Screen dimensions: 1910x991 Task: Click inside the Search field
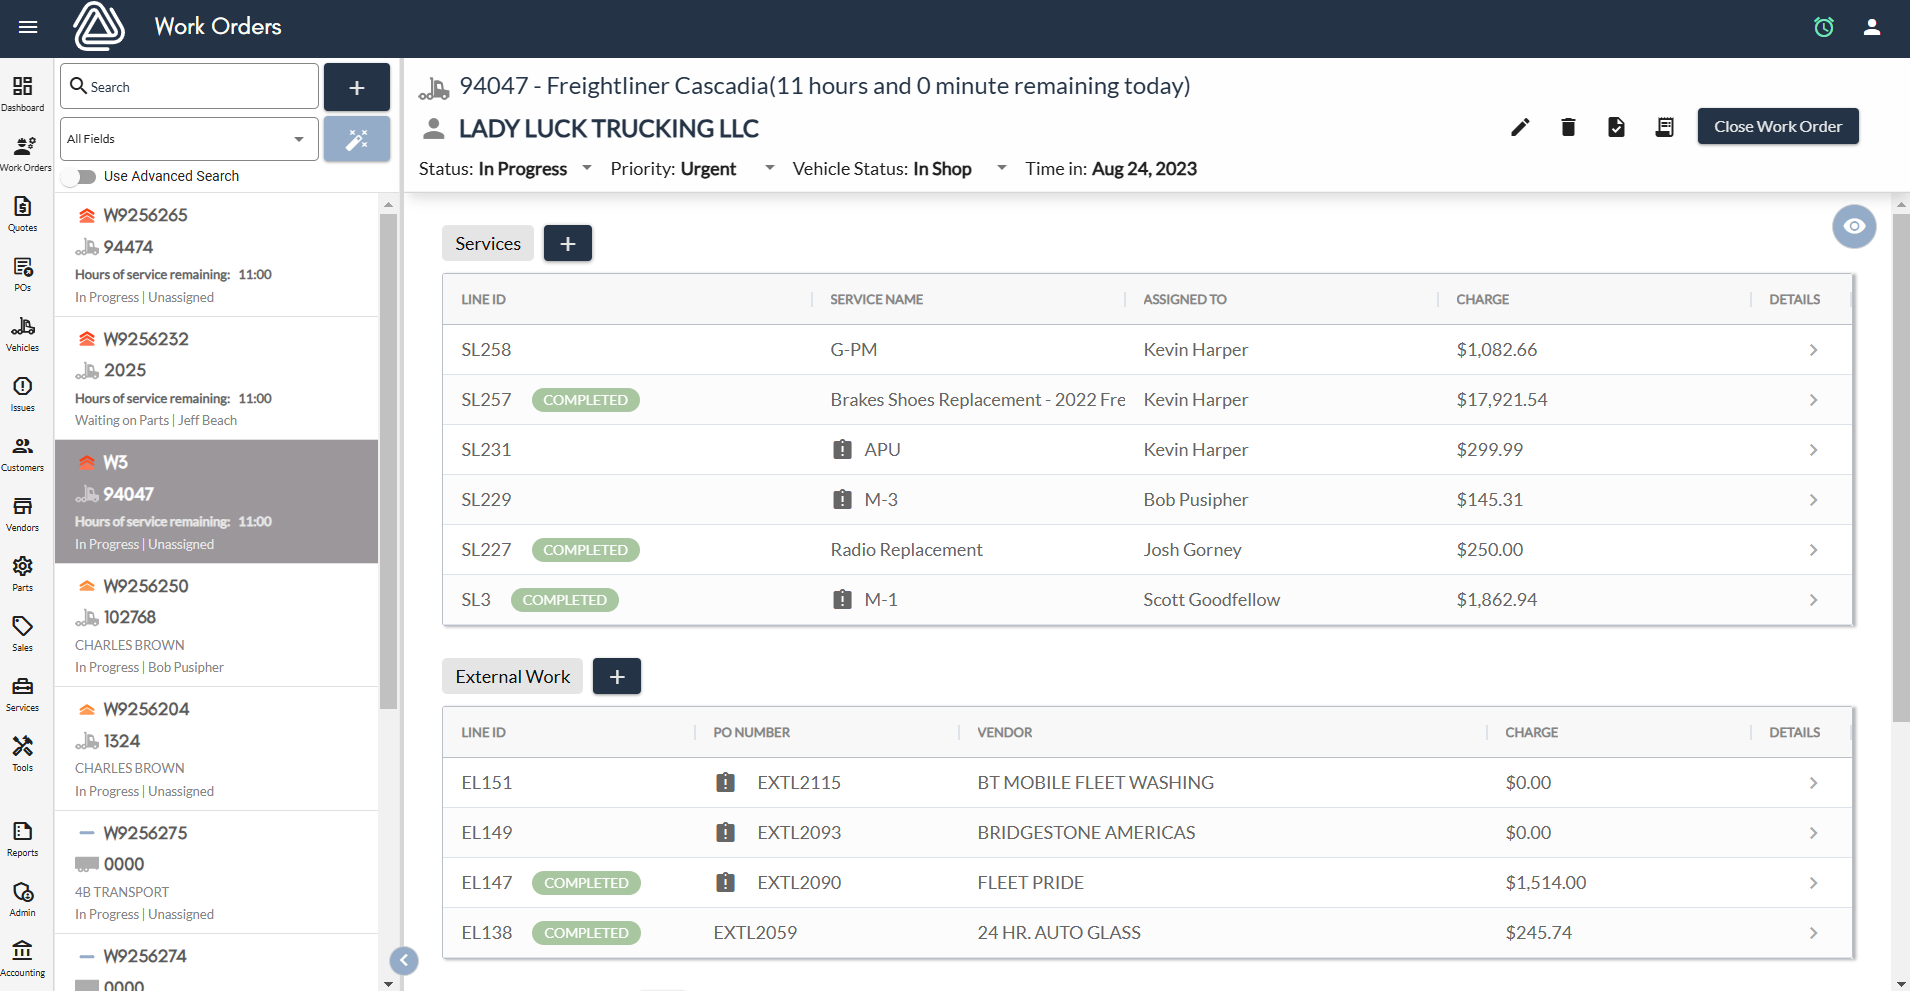188,86
